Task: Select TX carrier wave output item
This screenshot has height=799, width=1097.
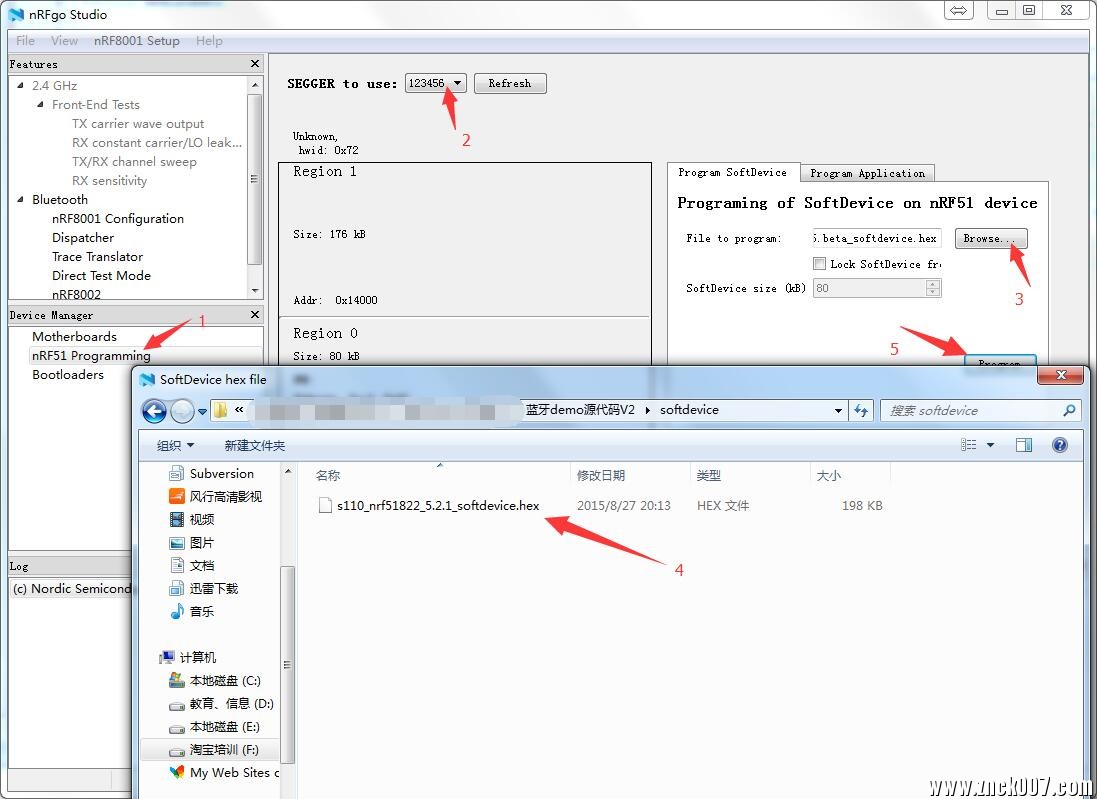Action: click(x=138, y=124)
